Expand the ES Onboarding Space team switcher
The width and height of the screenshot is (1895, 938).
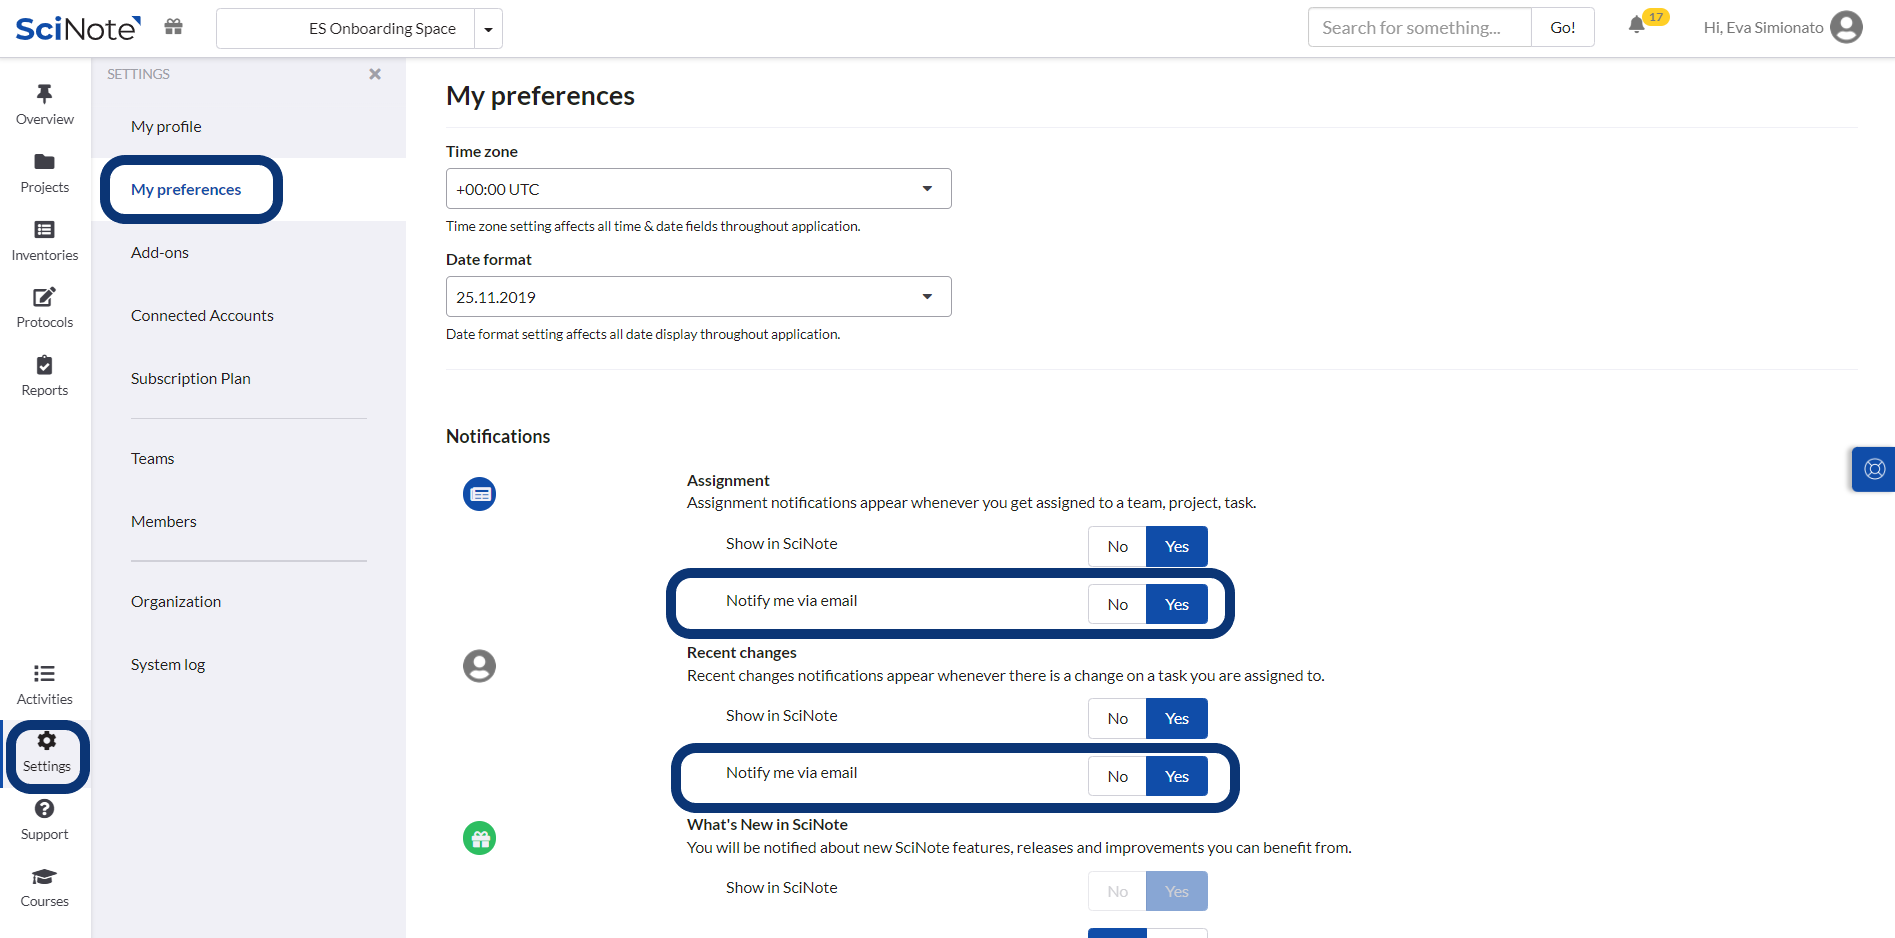pyautogui.click(x=488, y=29)
